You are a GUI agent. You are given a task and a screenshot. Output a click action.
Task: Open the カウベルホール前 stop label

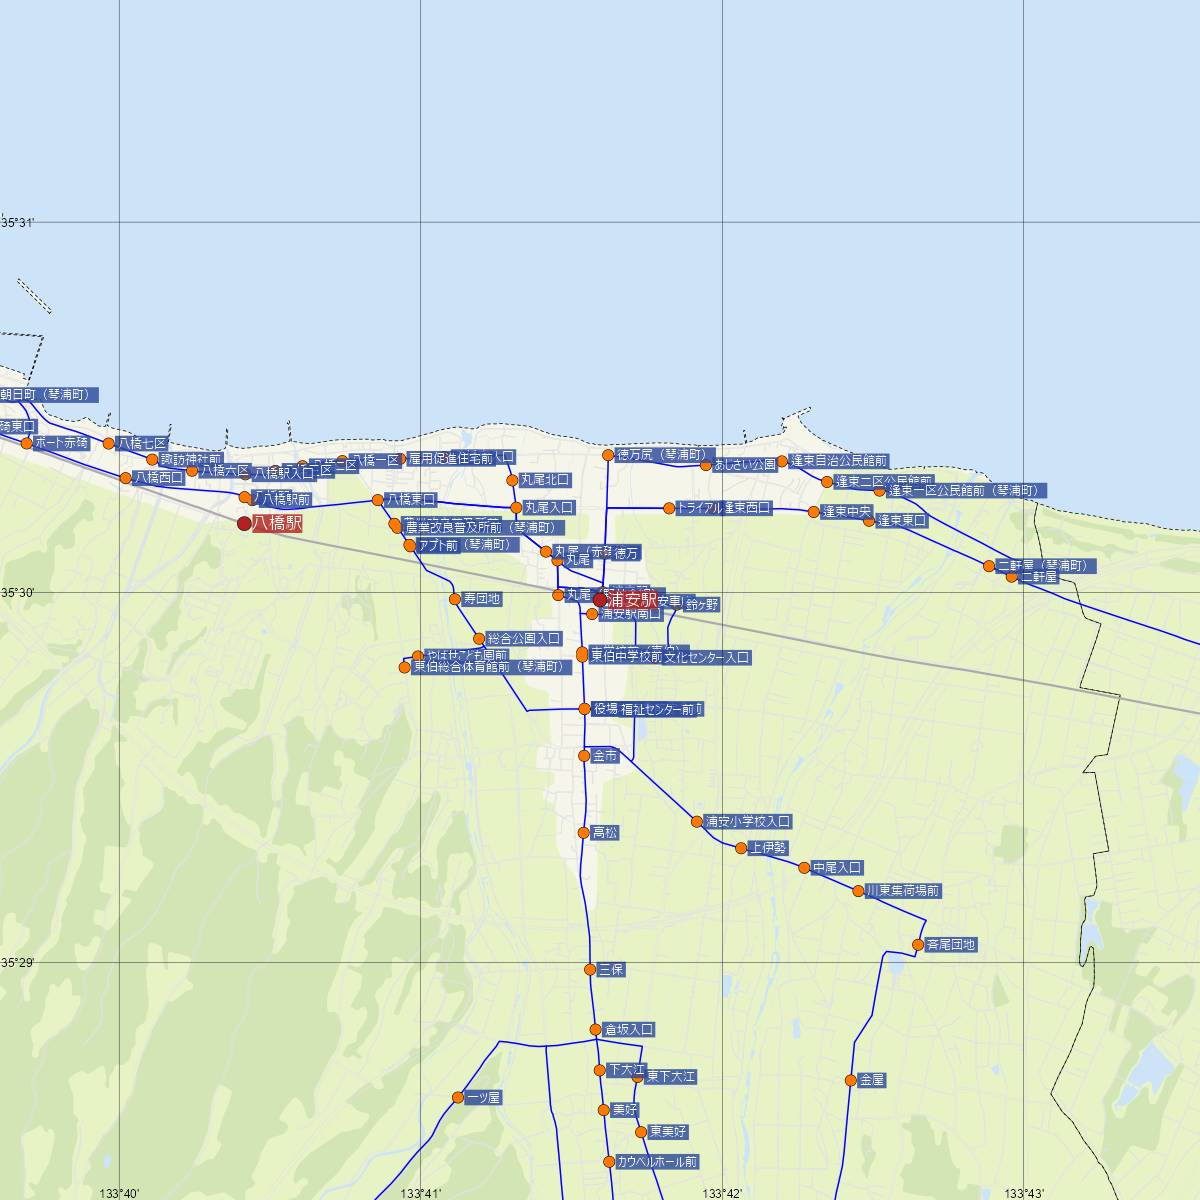(658, 1162)
